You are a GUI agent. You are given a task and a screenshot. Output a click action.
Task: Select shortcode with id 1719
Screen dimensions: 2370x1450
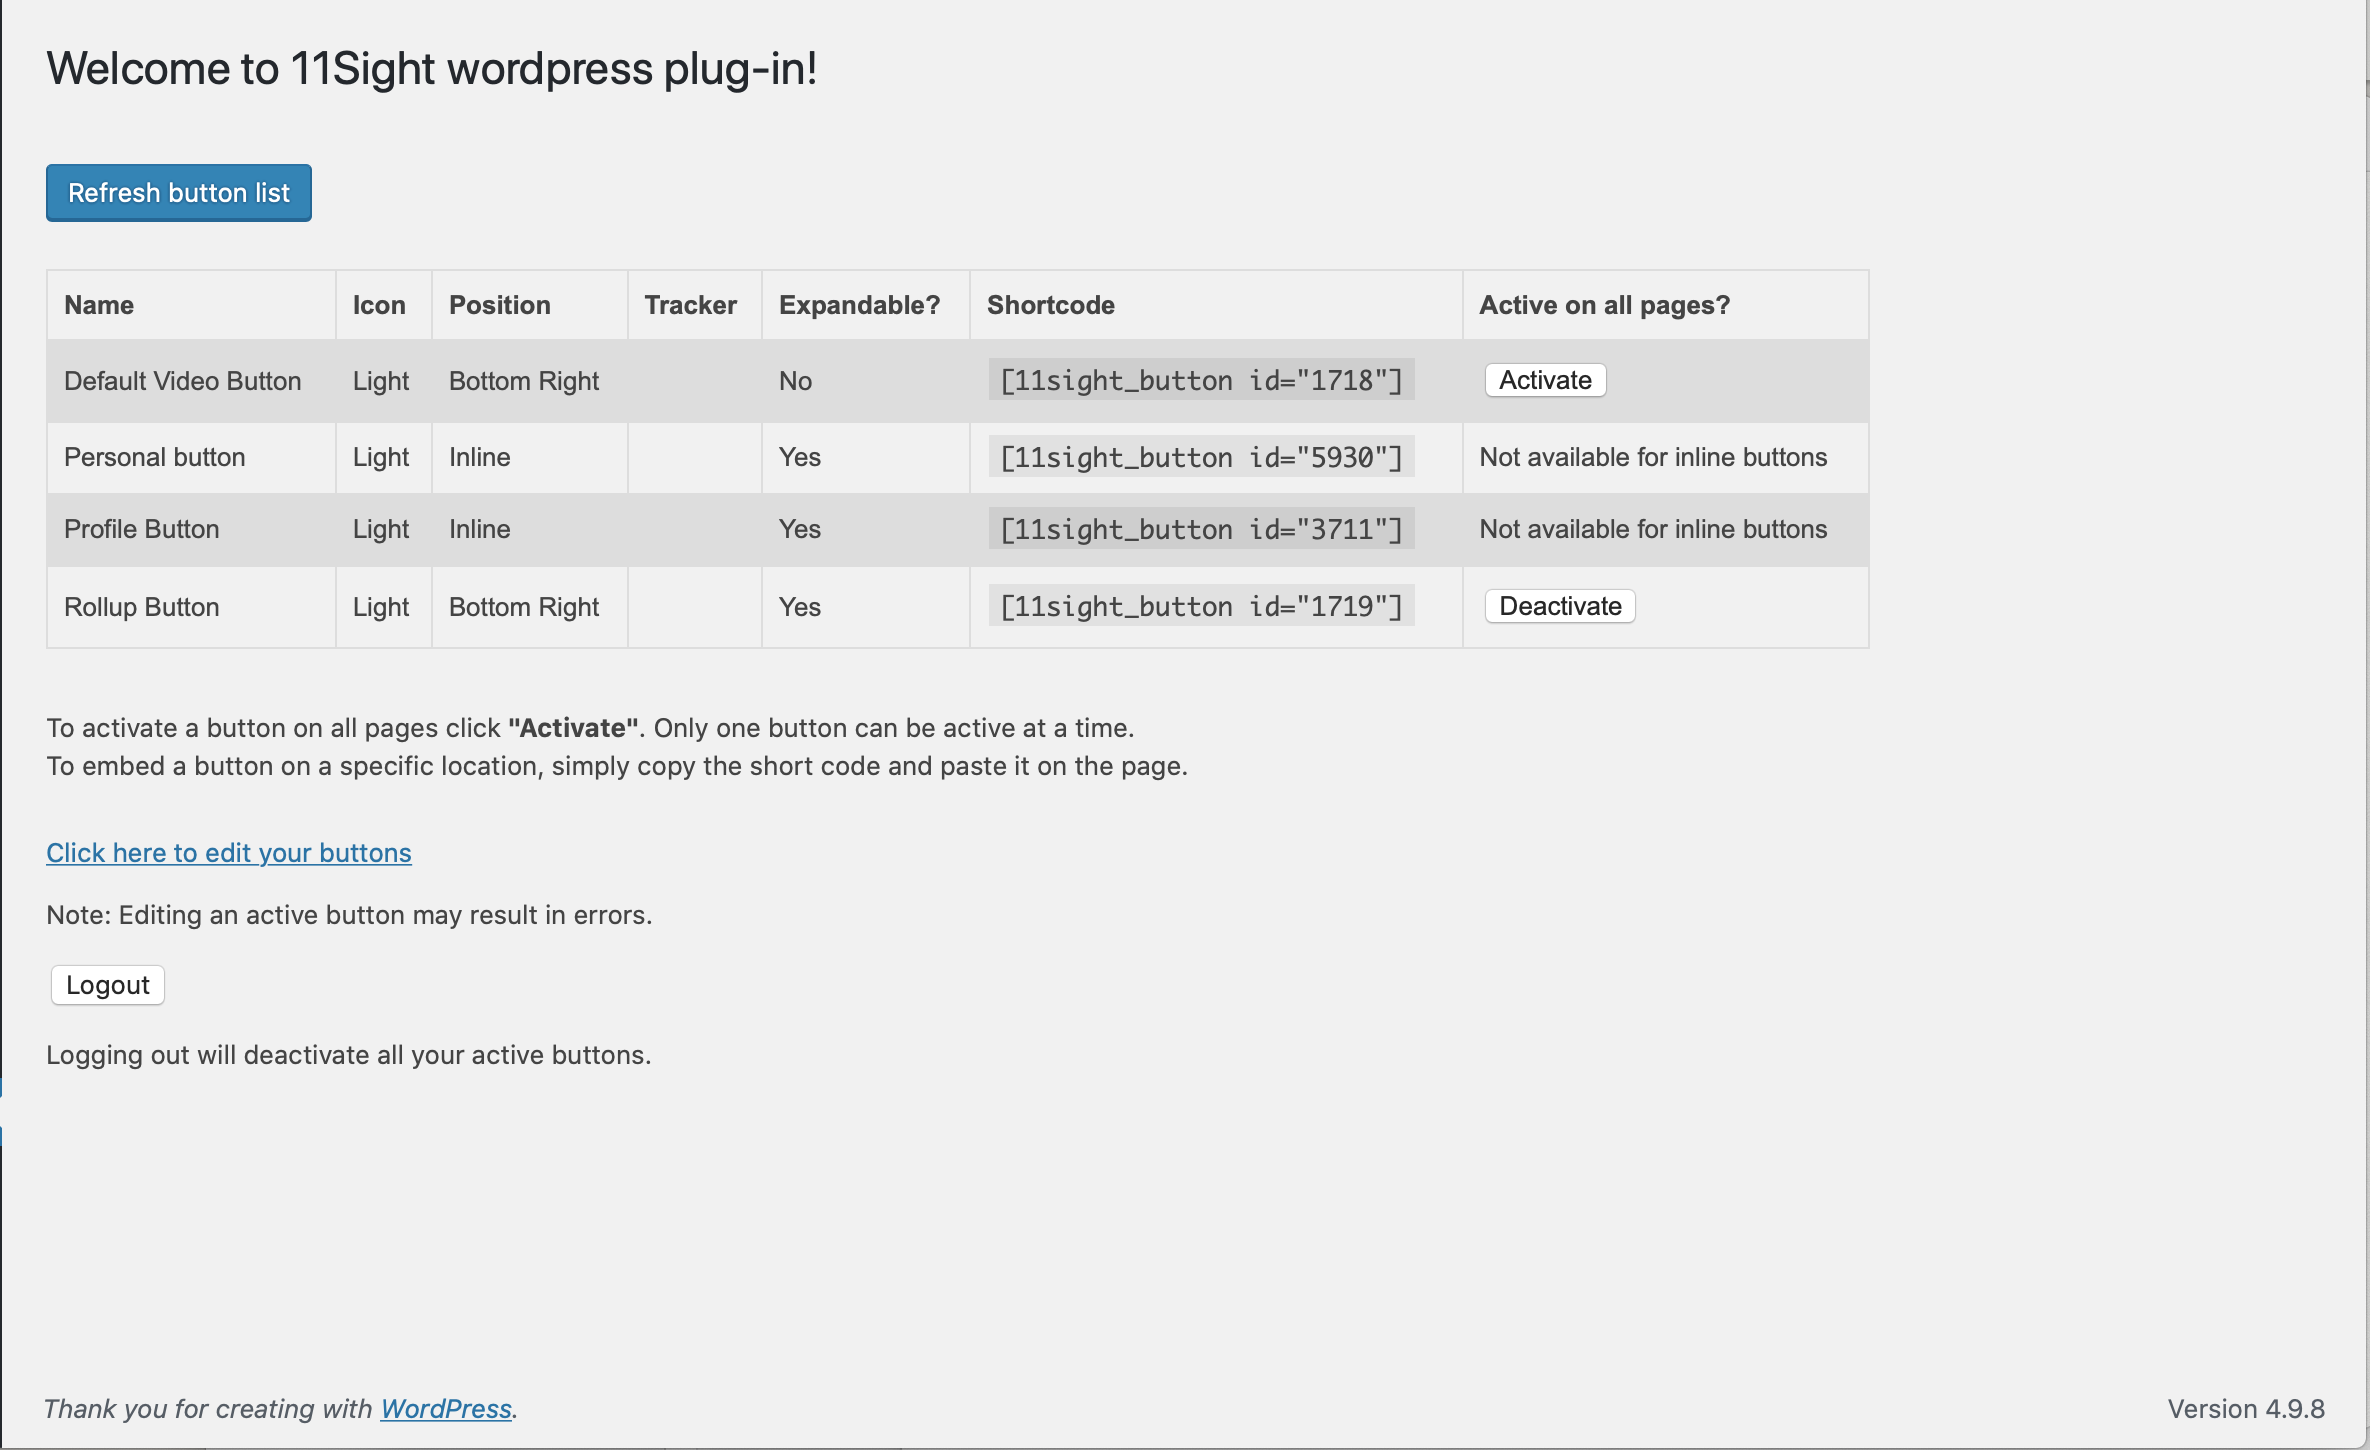[x=1201, y=606]
